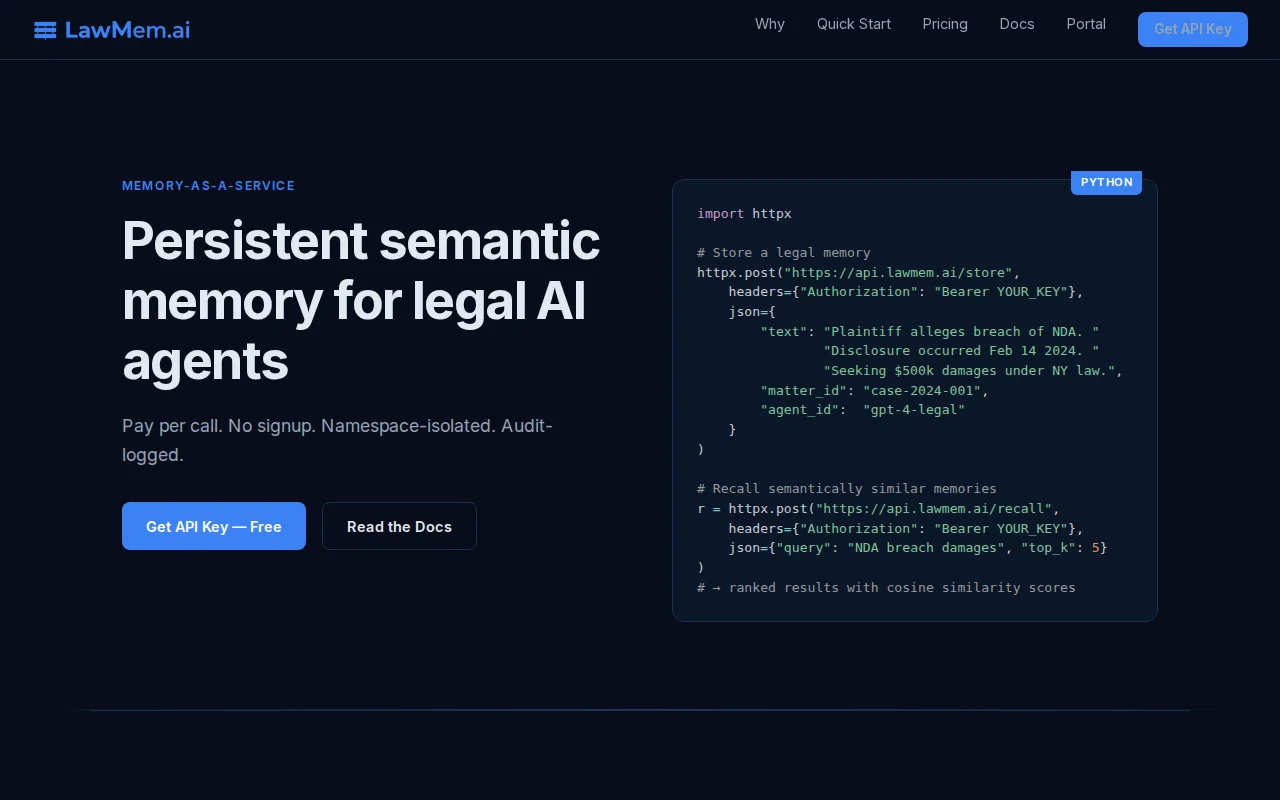Click the LawMem.ai brand name

click(x=127, y=30)
